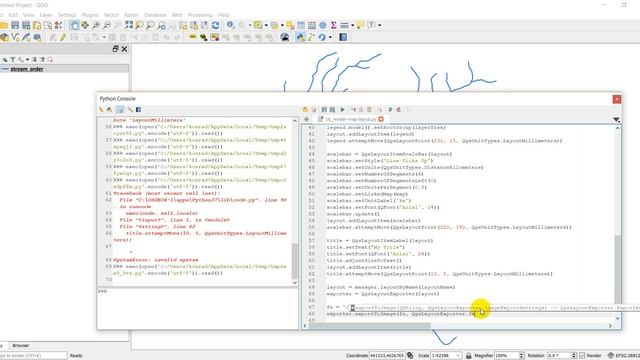
Task: Select the Pan Map to Selection tool
Action: [x=85, y=25]
